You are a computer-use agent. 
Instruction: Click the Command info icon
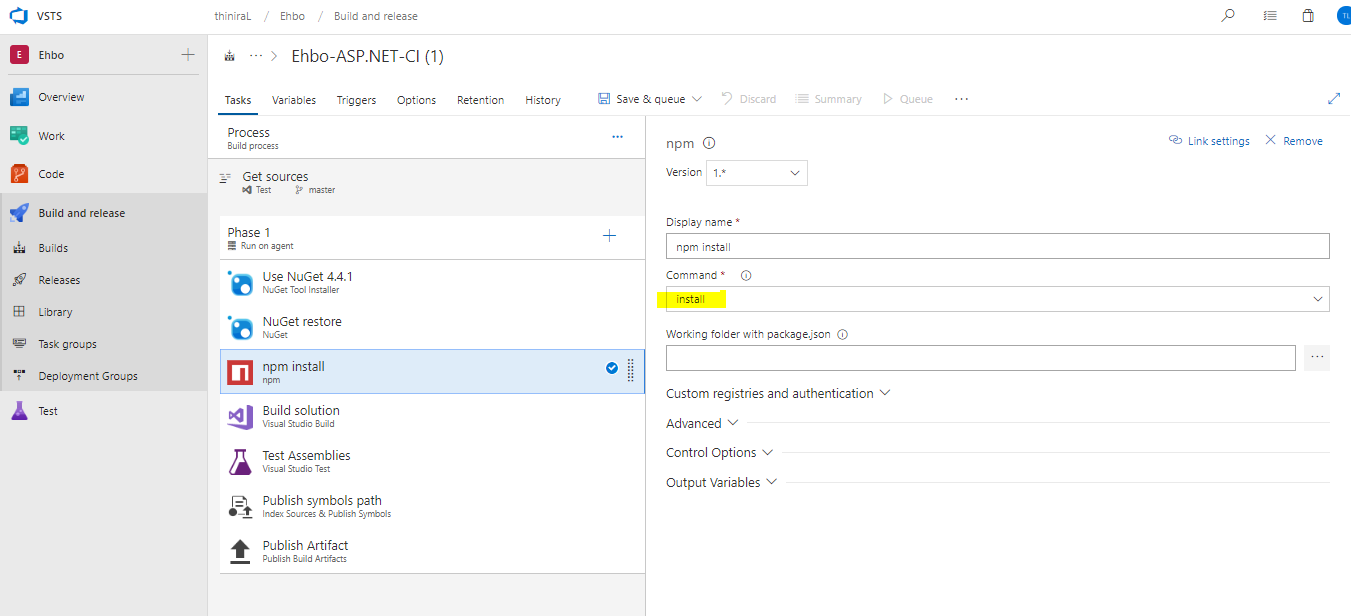tap(746, 275)
